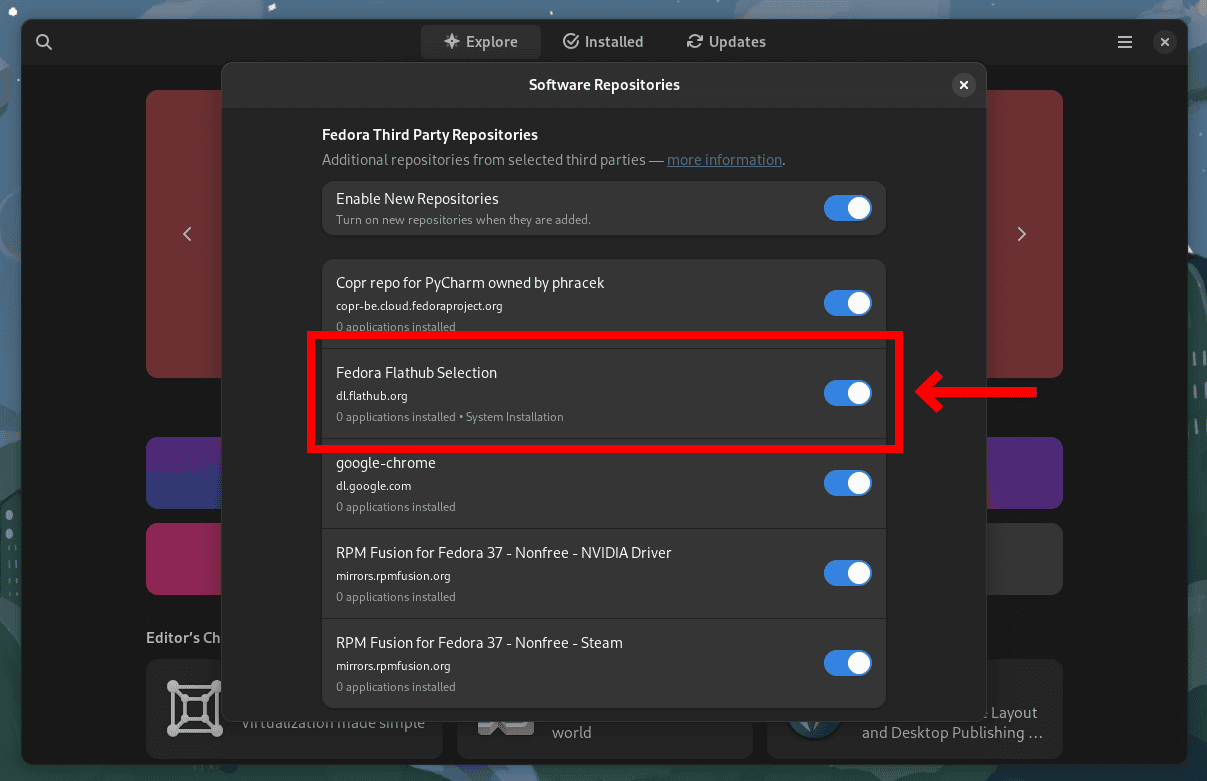1207x781 pixels.
Task: Click the sparkle icon on Explore tab
Action: [450, 41]
